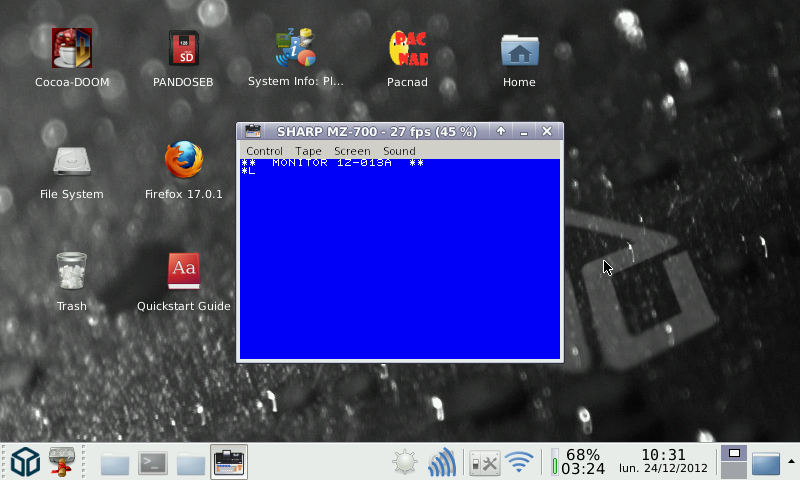Launch the terminal from the panel
The image size is (800, 480).
[x=153, y=463]
